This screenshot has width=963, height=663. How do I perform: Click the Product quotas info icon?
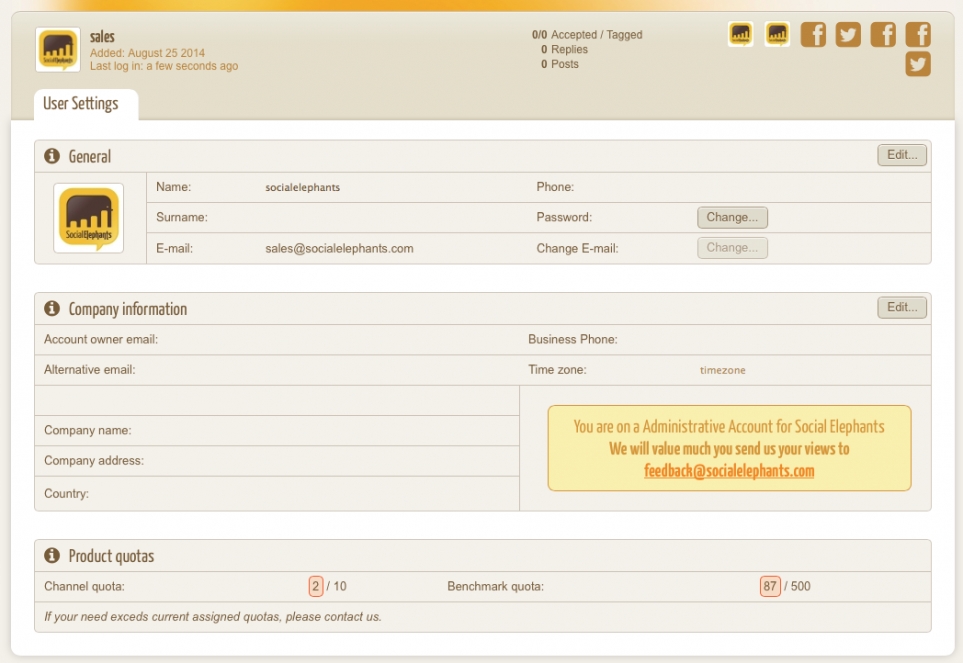point(52,556)
